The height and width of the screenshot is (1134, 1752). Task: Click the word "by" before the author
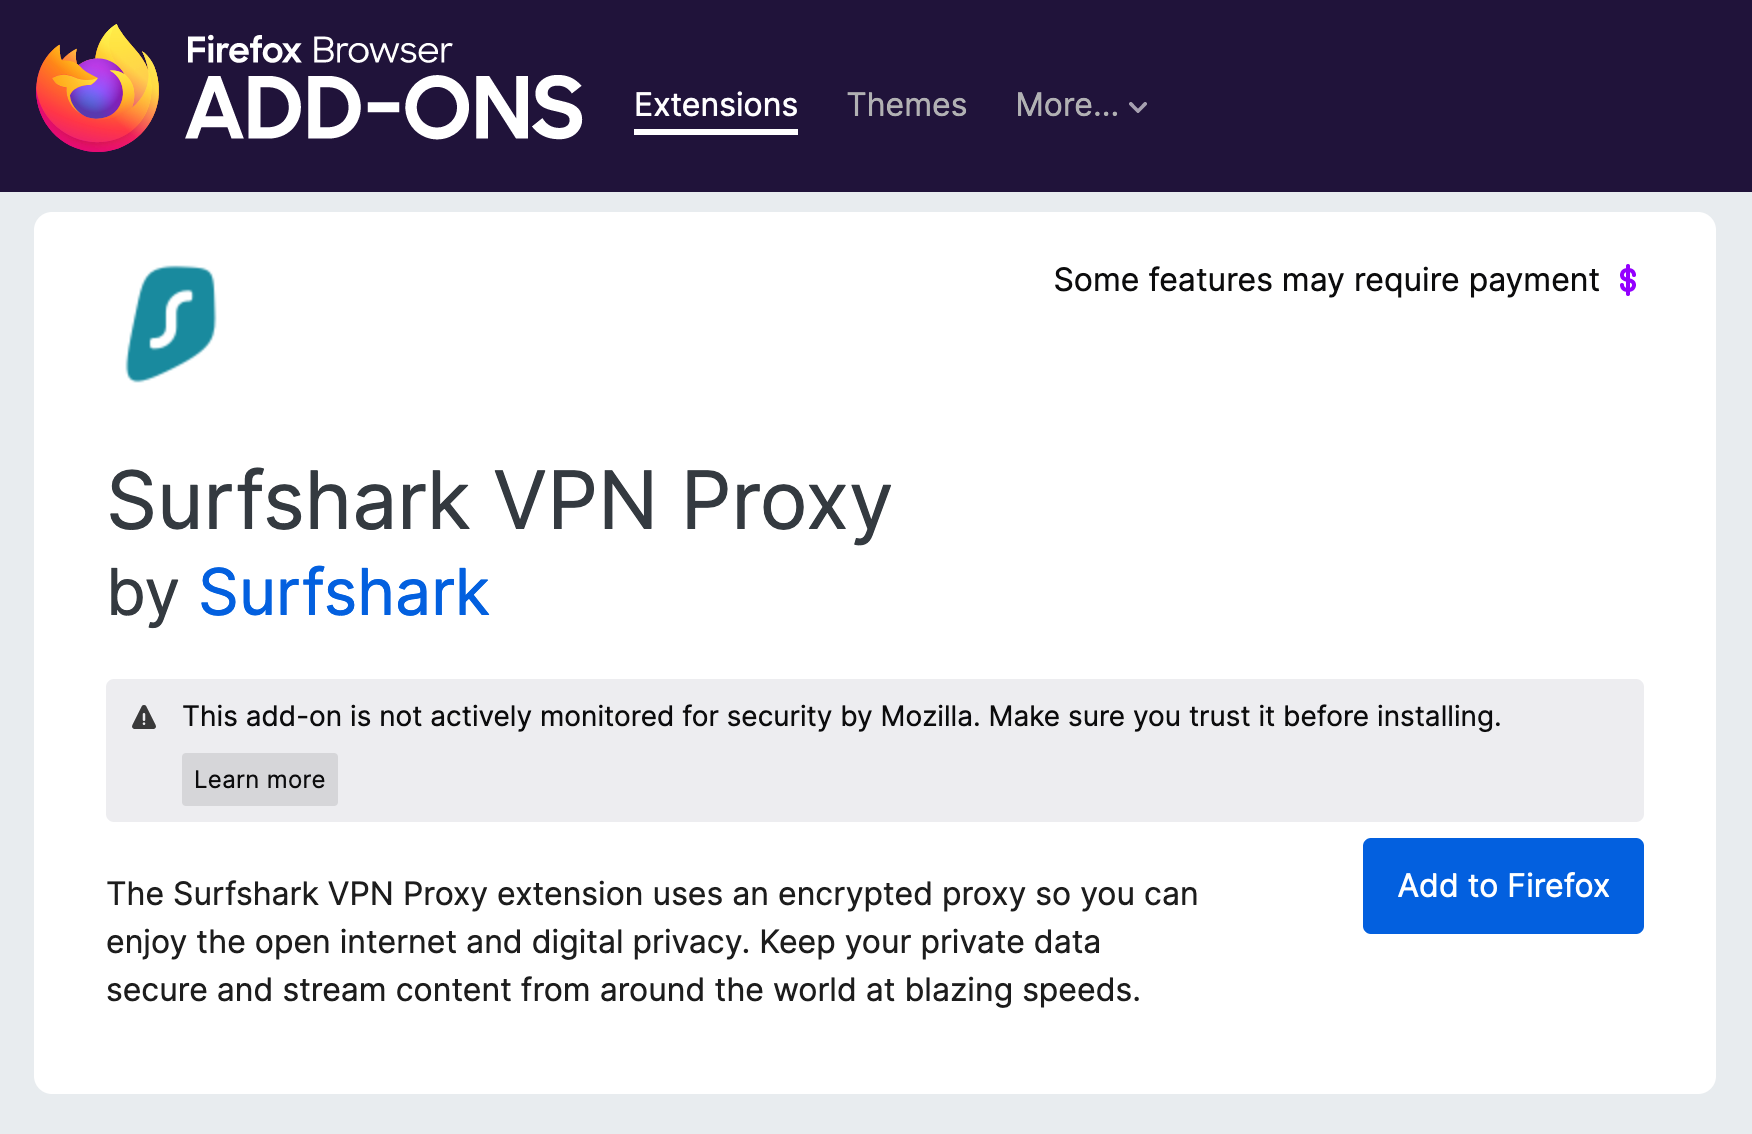click(x=142, y=593)
